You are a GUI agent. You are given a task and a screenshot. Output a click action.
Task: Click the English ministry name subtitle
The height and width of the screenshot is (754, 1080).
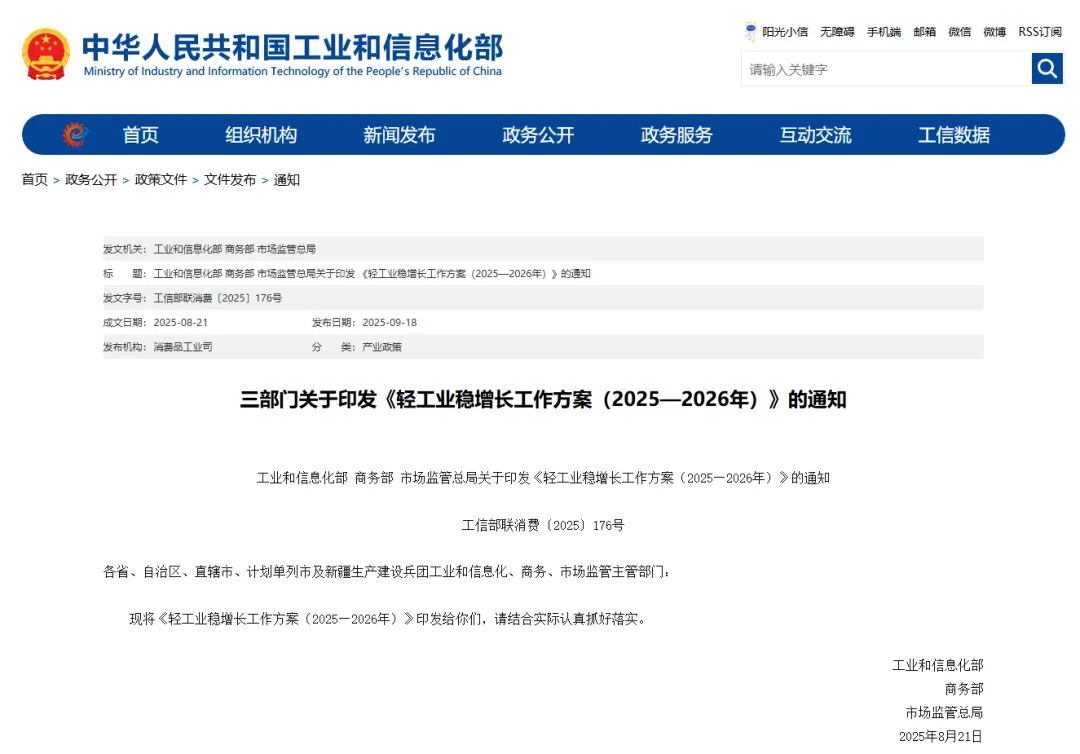click(293, 72)
